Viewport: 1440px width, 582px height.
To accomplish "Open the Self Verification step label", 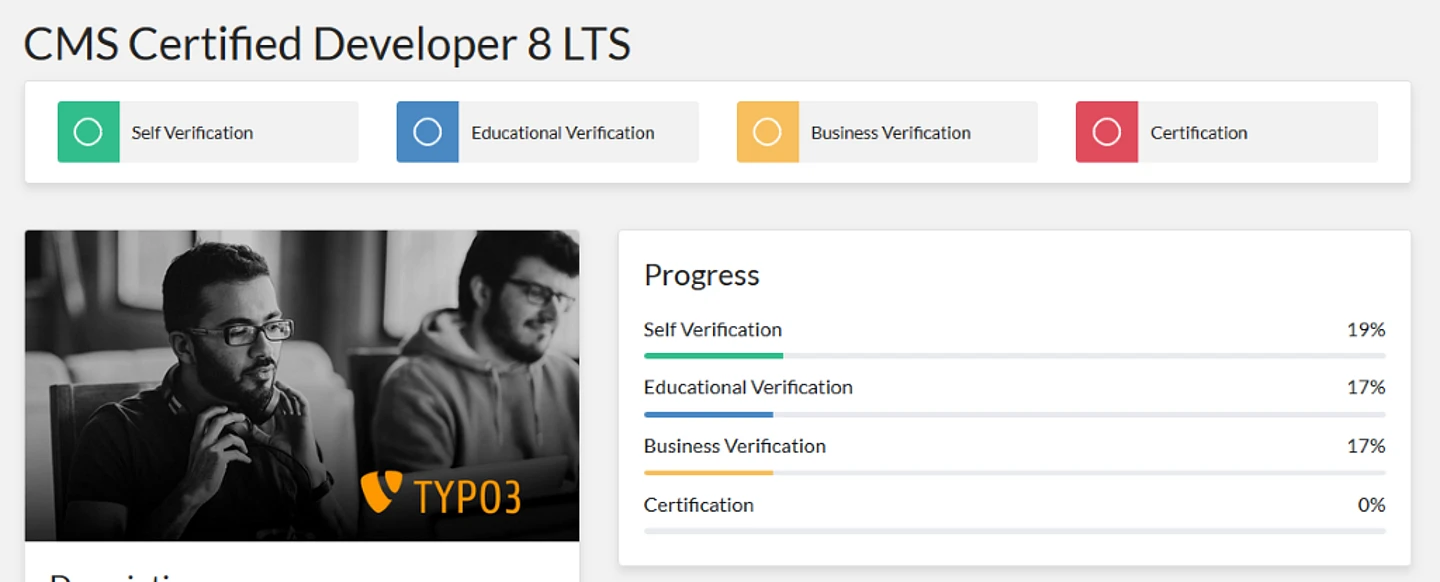I will 192,133.
